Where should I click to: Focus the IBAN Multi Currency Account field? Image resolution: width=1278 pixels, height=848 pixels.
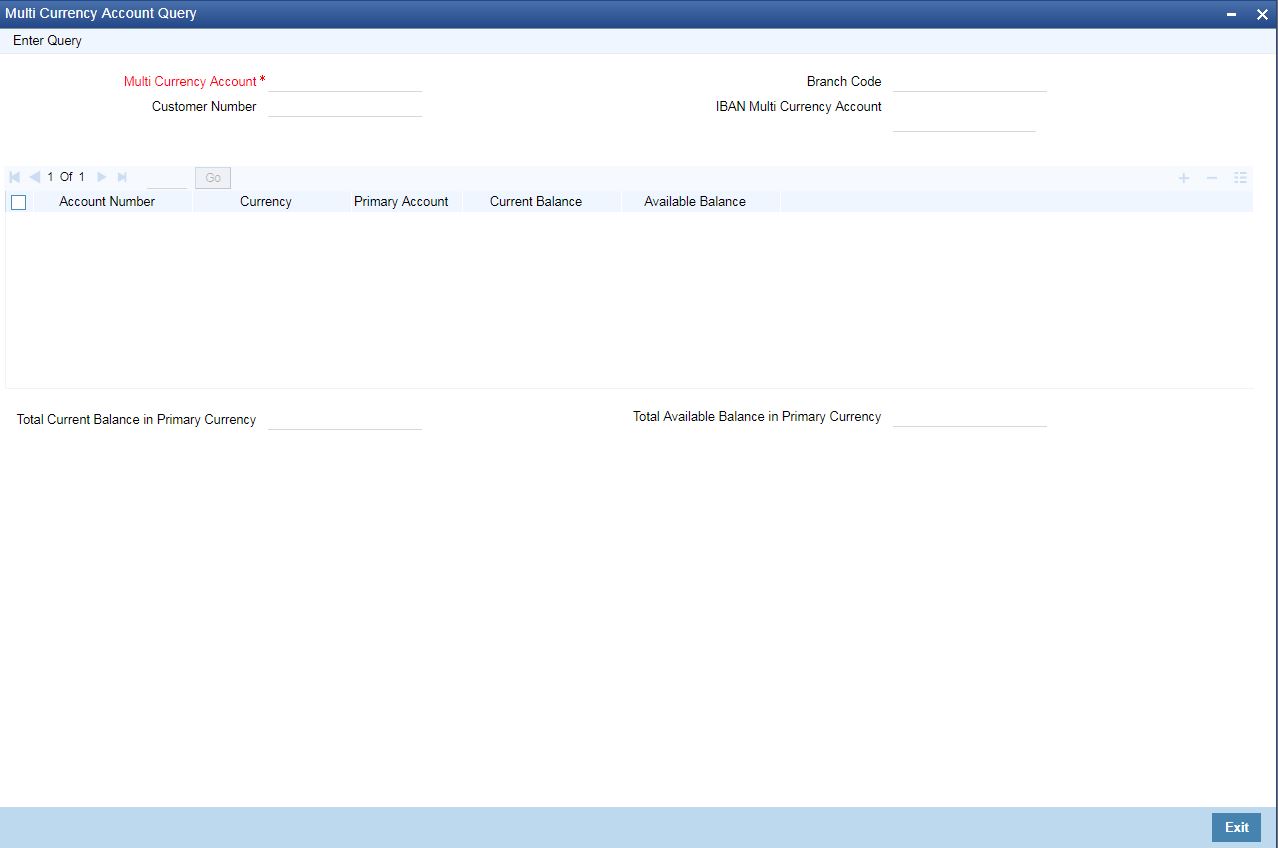(x=964, y=121)
